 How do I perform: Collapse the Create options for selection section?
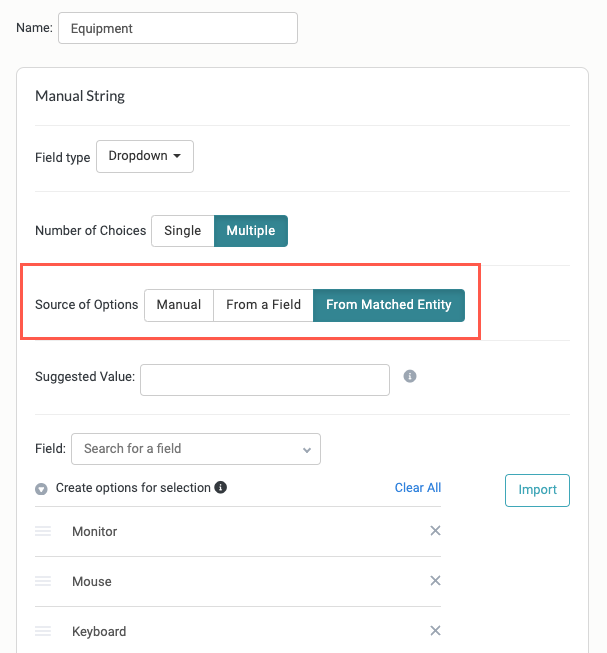(x=41, y=489)
